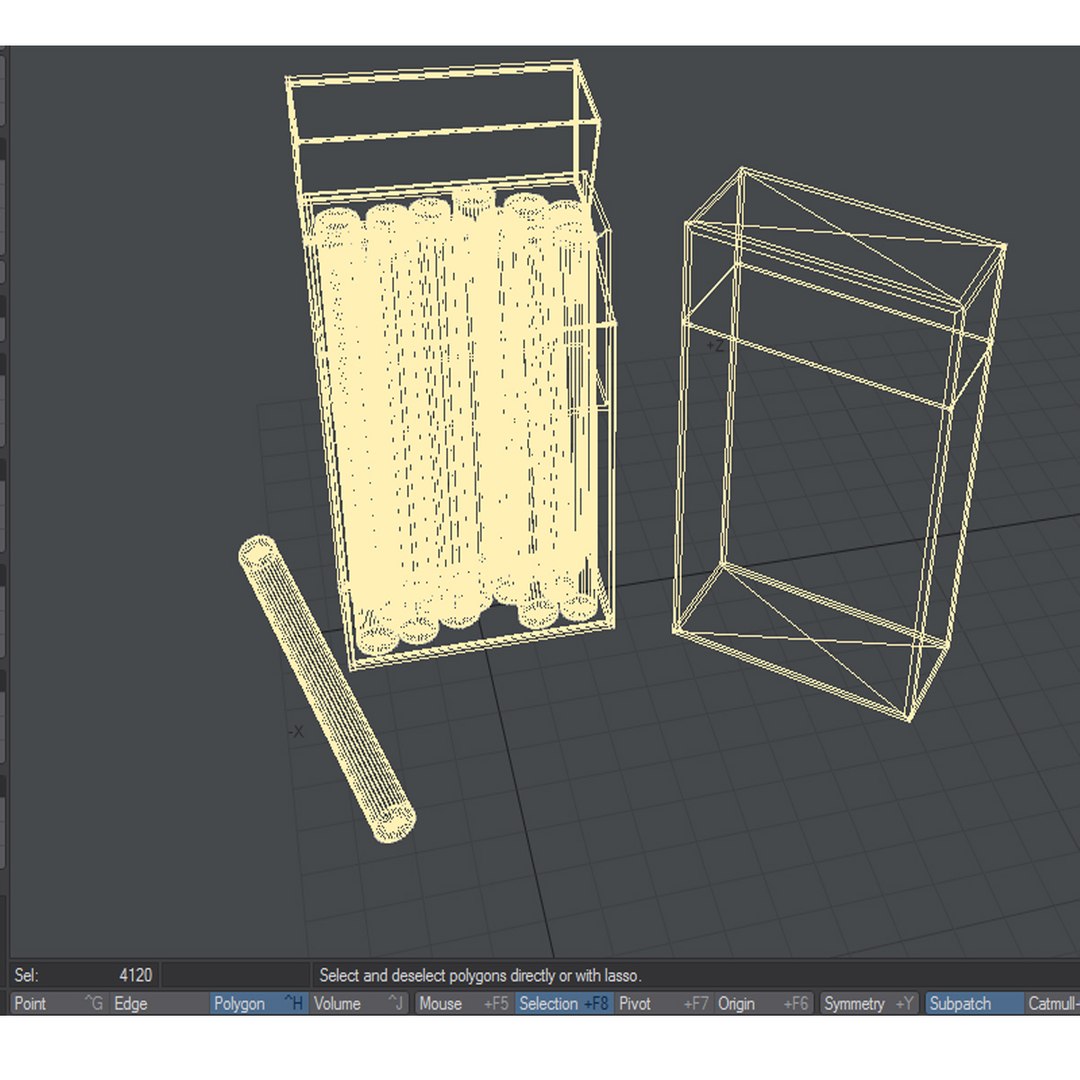Open the Catmull subdivision type dropdown
This screenshot has height=1080, width=1080.
[x=1052, y=1003]
